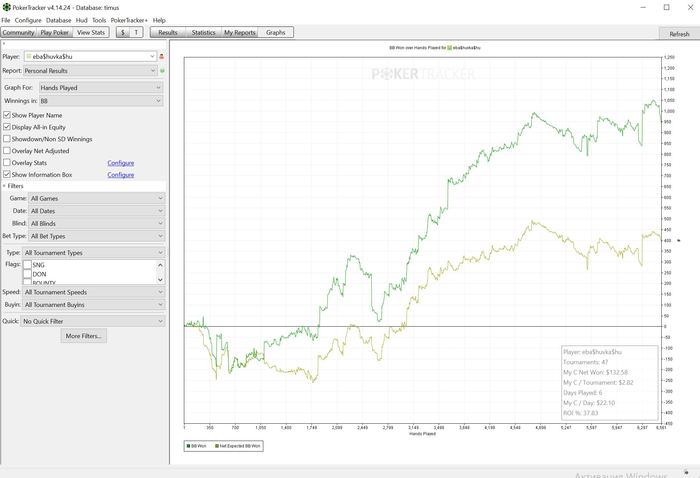Open the Tools menu

(x=99, y=20)
